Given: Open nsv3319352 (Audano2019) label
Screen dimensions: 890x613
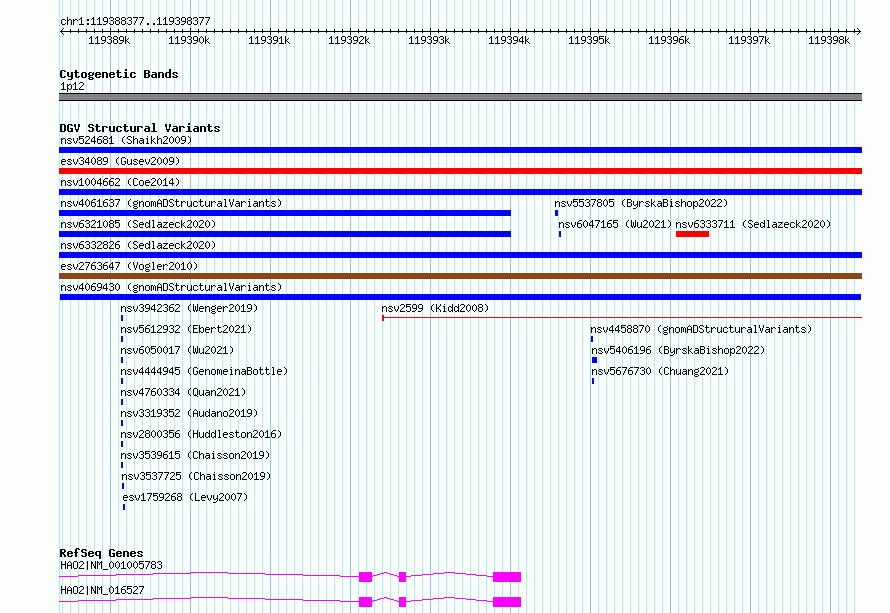Looking at the screenshot, I should 189,413.
